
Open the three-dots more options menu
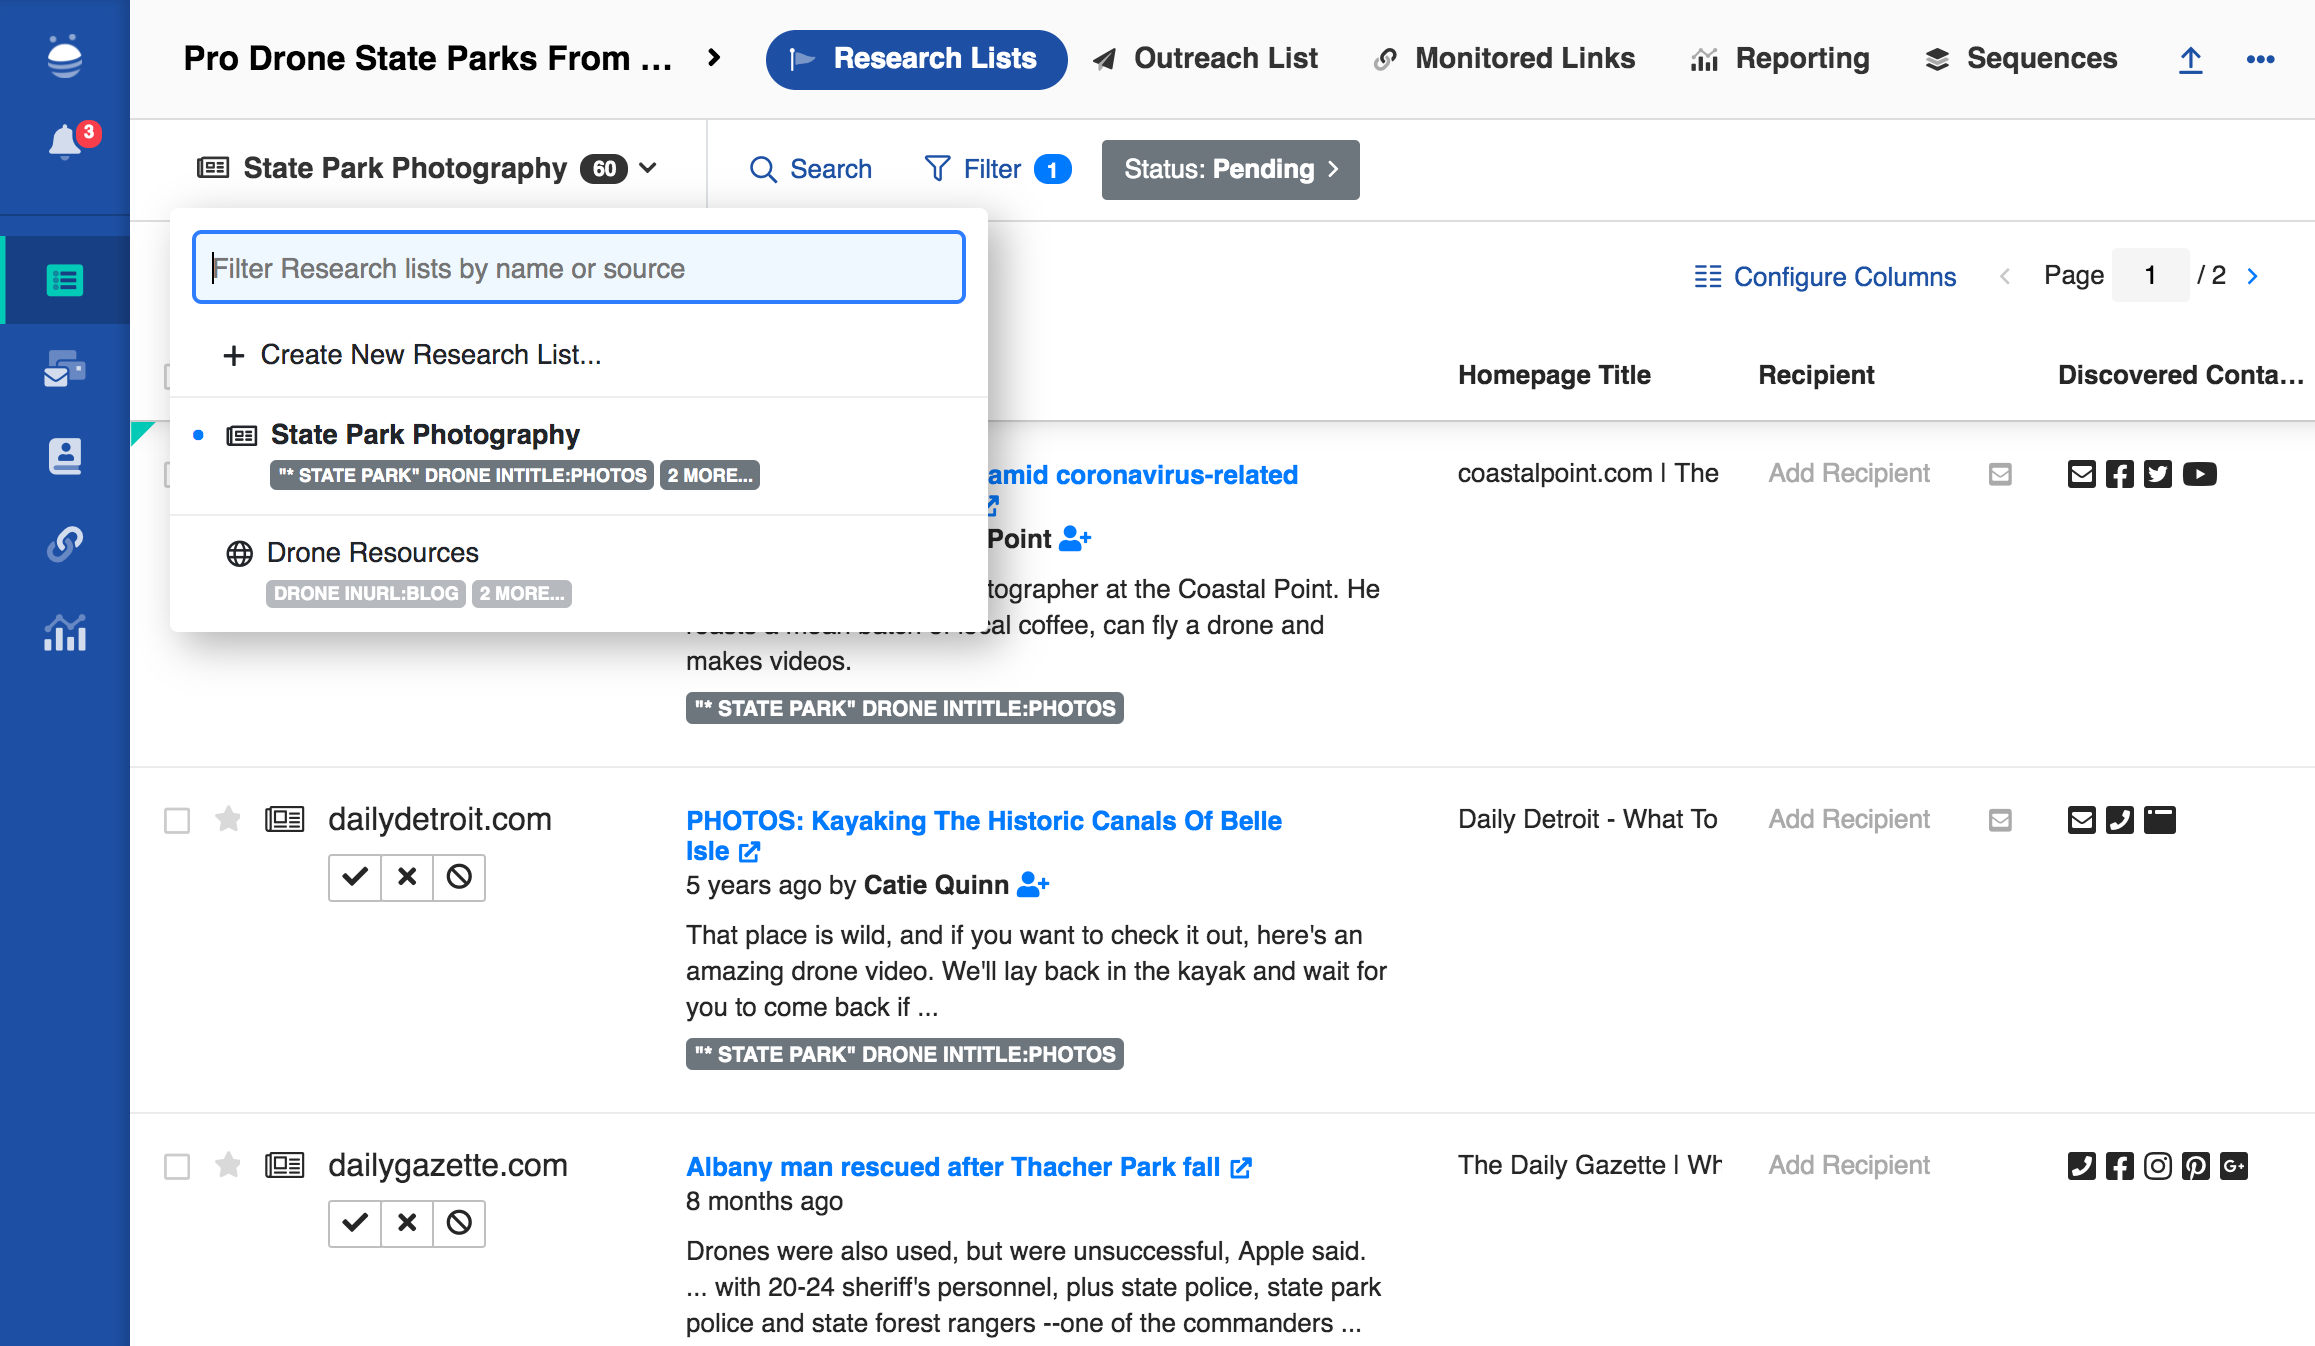(2260, 60)
